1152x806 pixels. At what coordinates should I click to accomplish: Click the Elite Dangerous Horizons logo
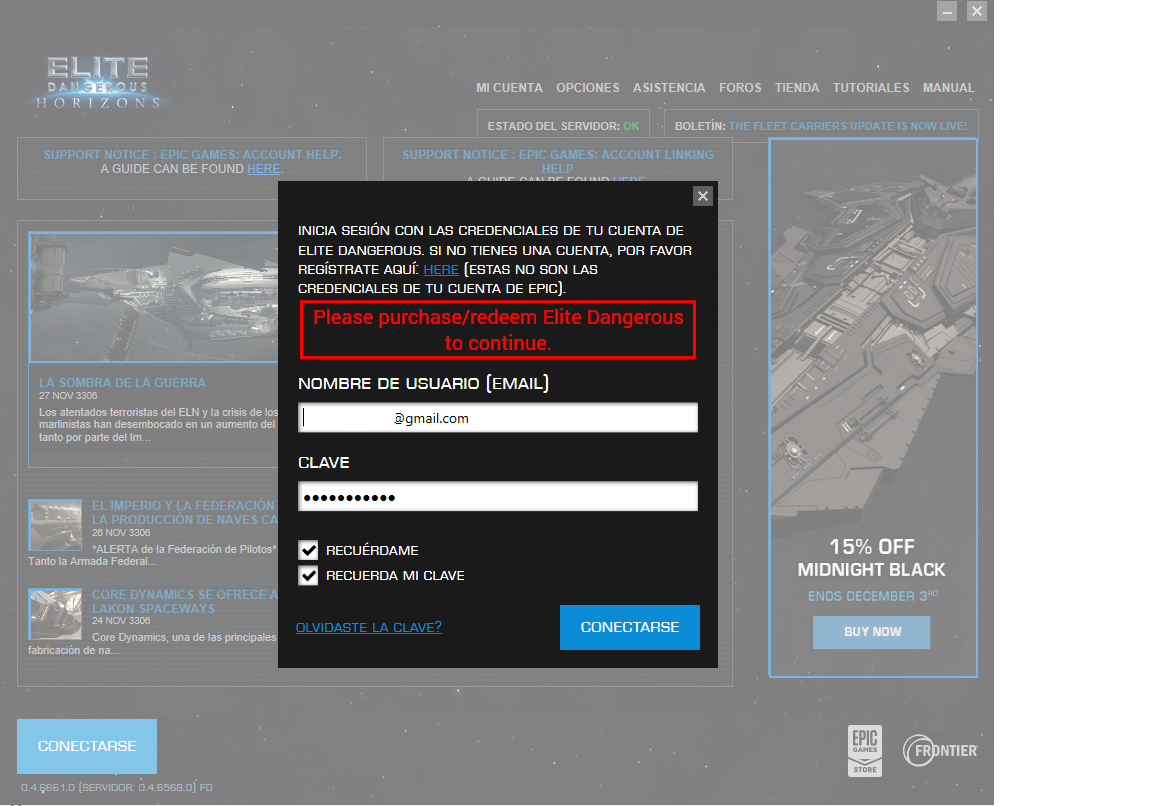pos(98,82)
